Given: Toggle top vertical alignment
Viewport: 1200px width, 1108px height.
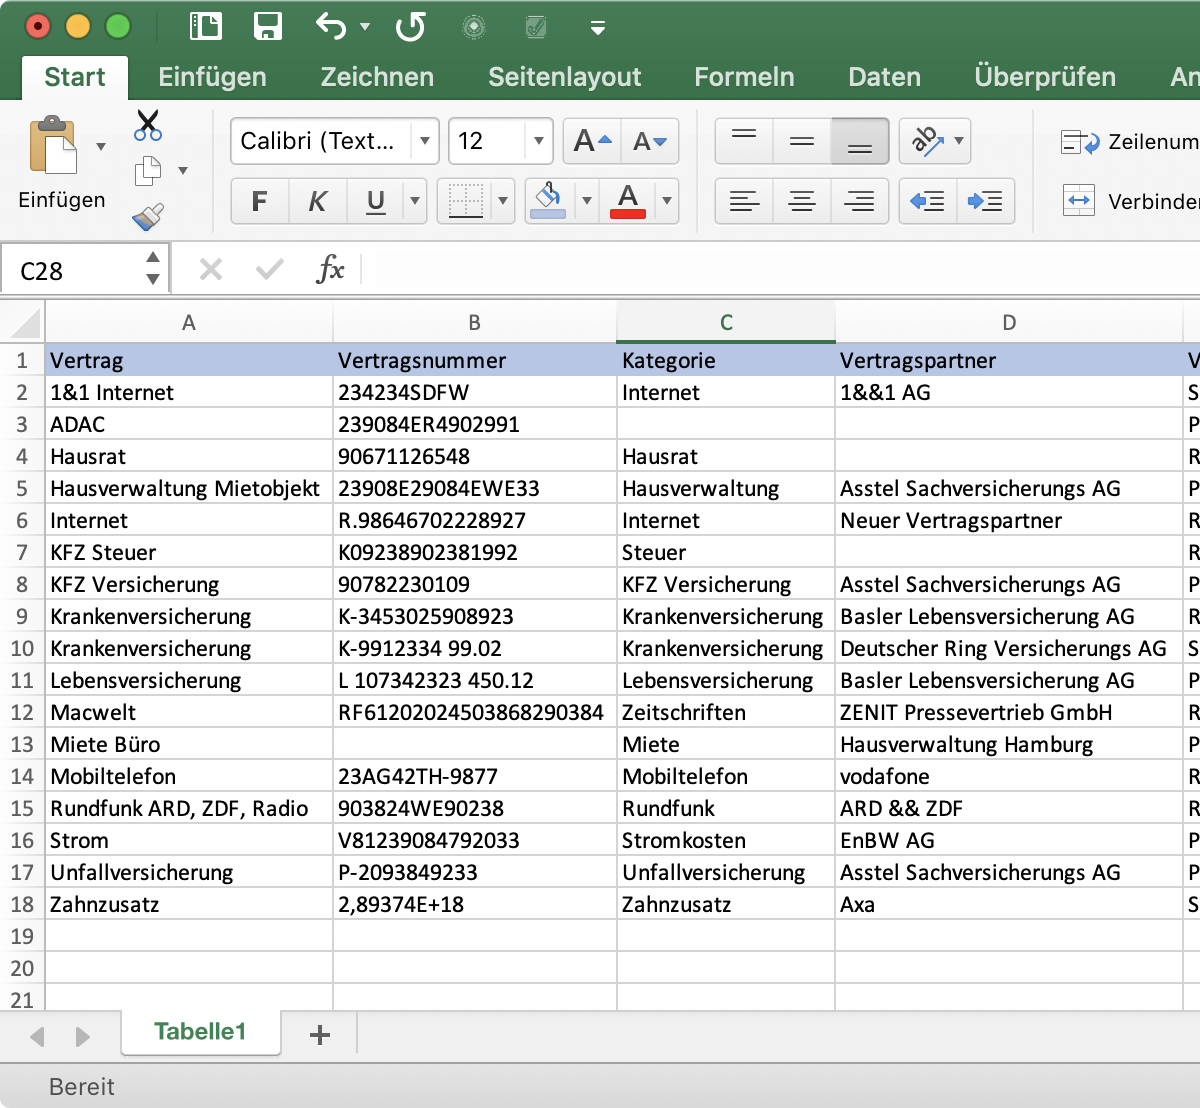Looking at the screenshot, I should pos(744,141).
